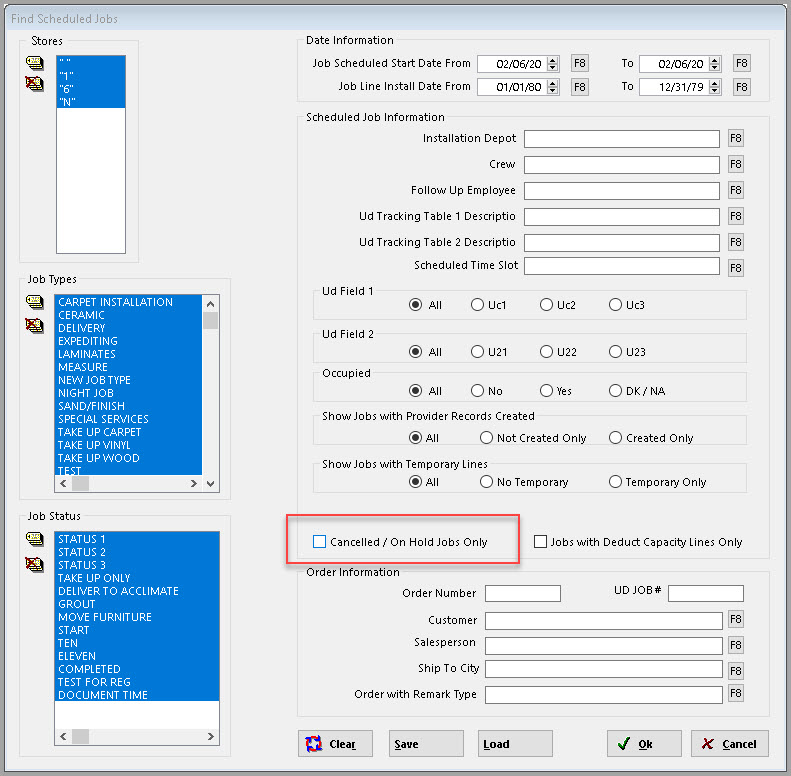Open the Scheduled Time Slot F8 lookup
The image size is (791, 776).
(x=736, y=268)
